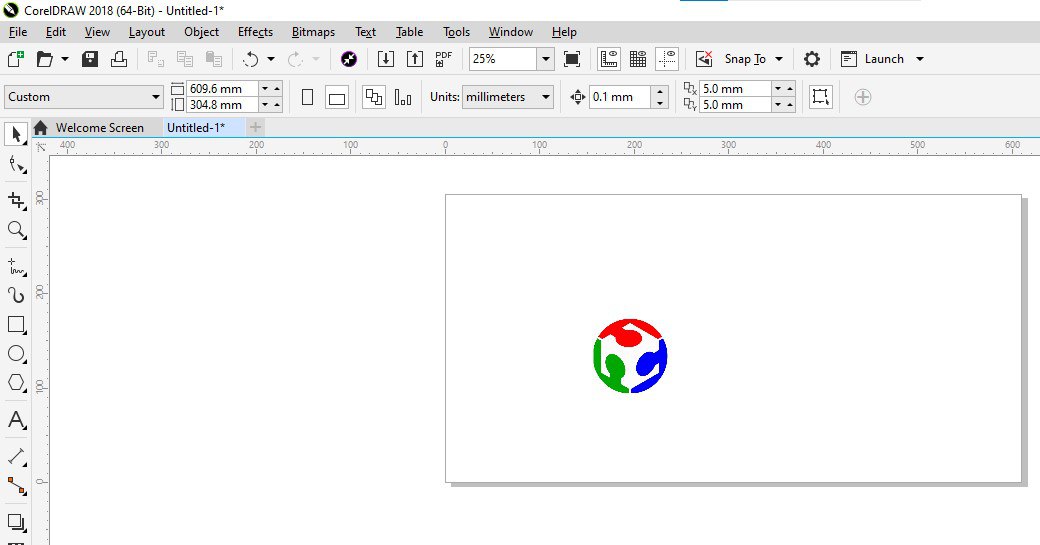The width and height of the screenshot is (1040, 545).
Task: Click the Import icon
Action: 385,59
